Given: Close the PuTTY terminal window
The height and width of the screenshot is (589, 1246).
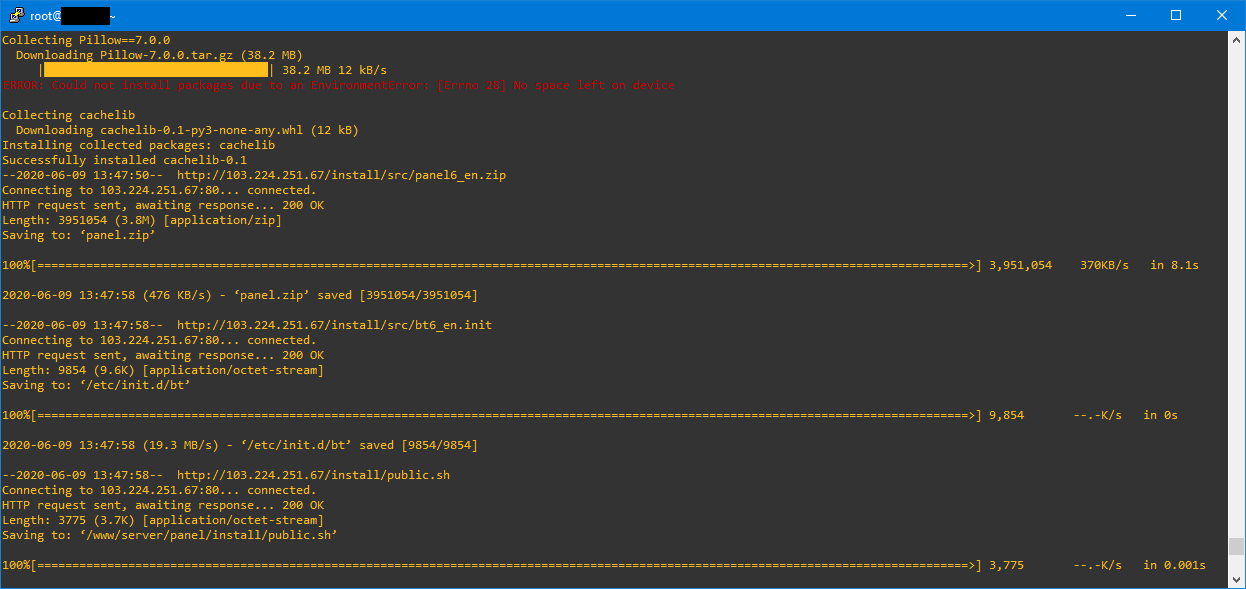Looking at the screenshot, I should coord(1222,15).
